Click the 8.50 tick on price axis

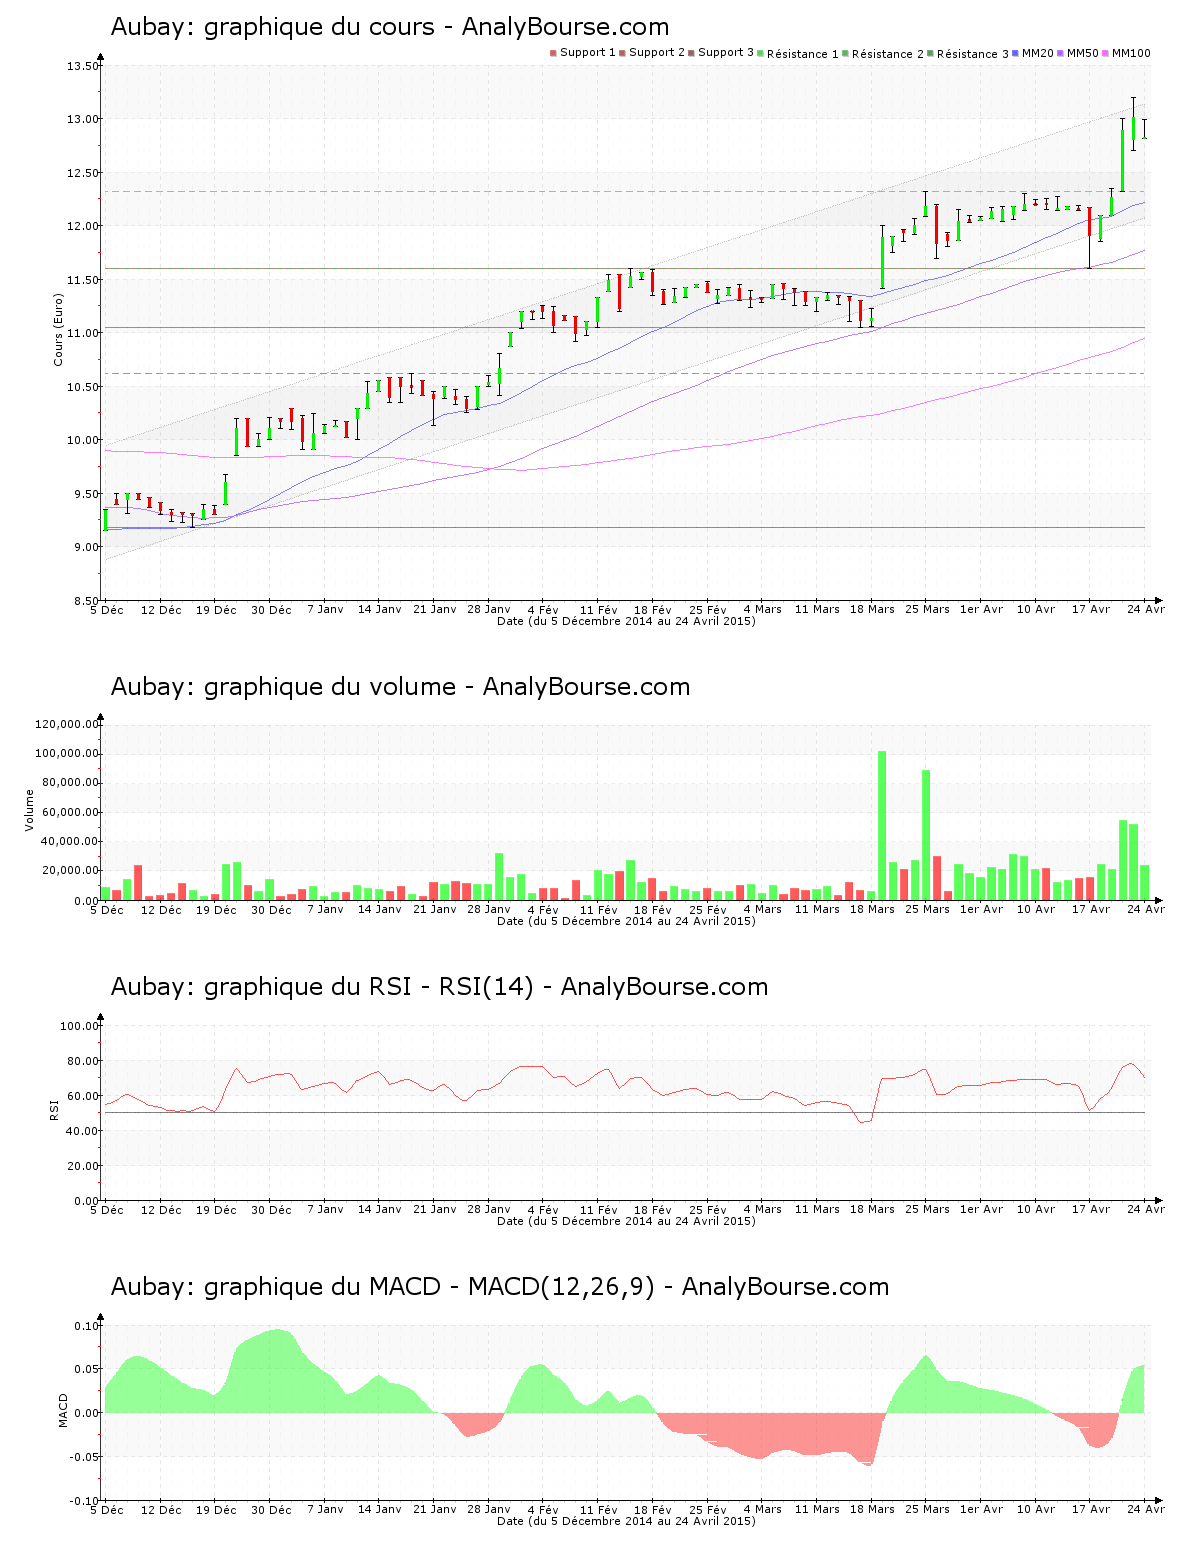85,600
